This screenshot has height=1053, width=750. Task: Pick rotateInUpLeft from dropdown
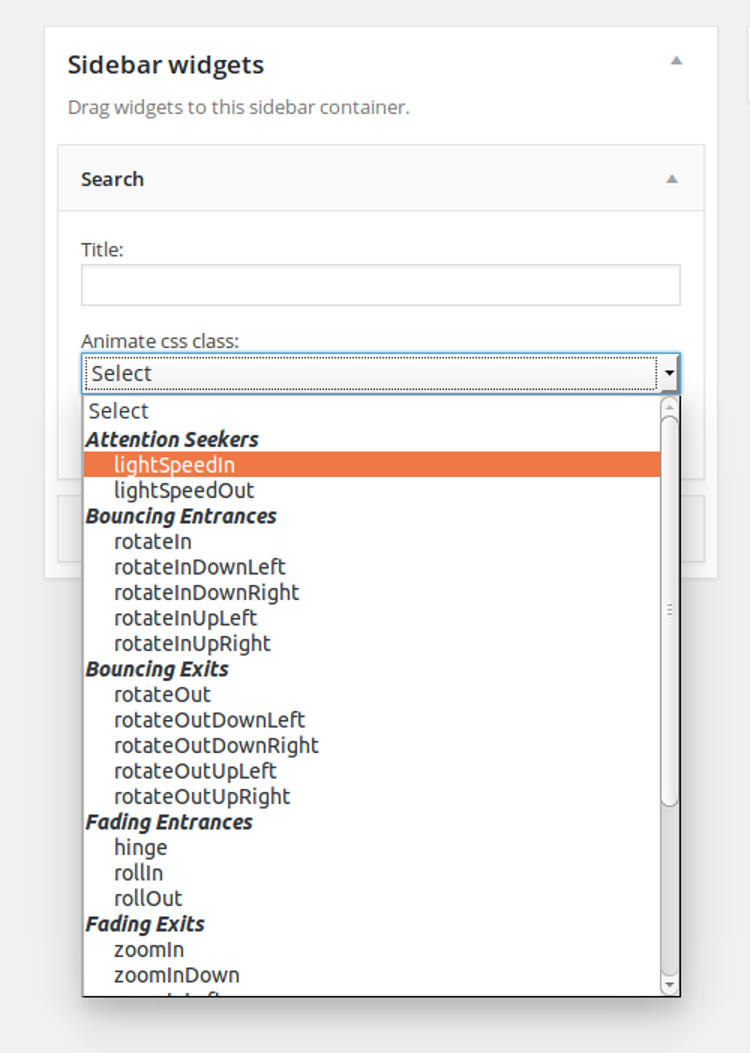click(x=185, y=618)
